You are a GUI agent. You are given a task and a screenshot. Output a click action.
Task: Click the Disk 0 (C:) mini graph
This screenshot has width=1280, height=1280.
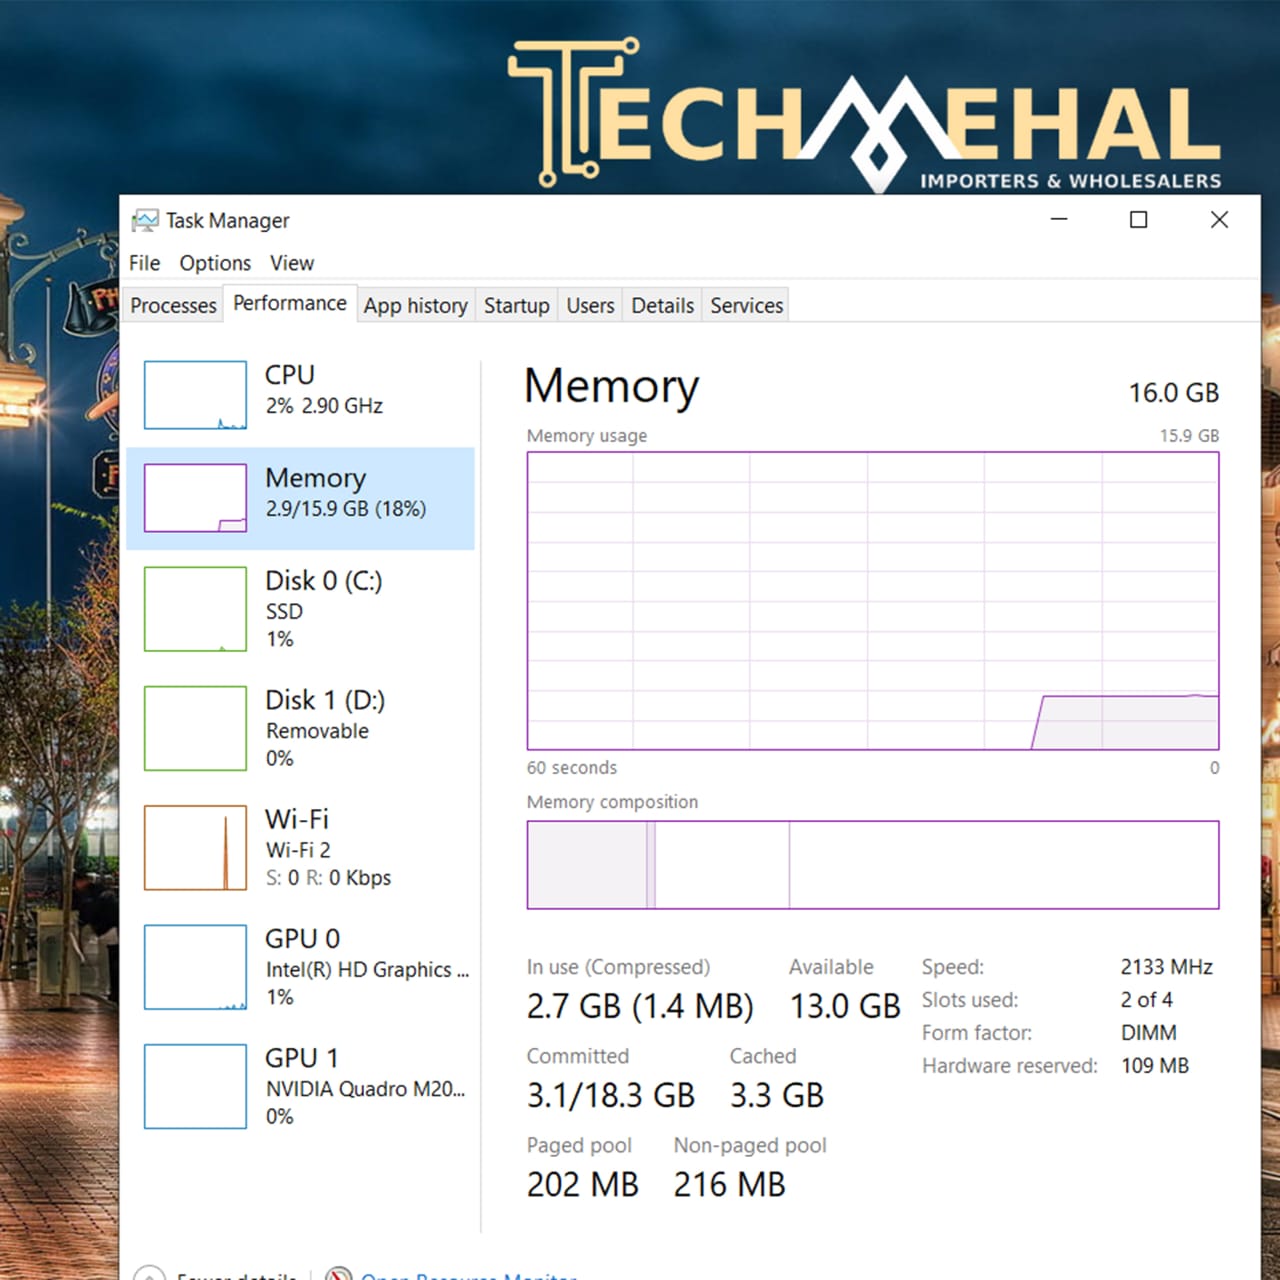tap(195, 609)
